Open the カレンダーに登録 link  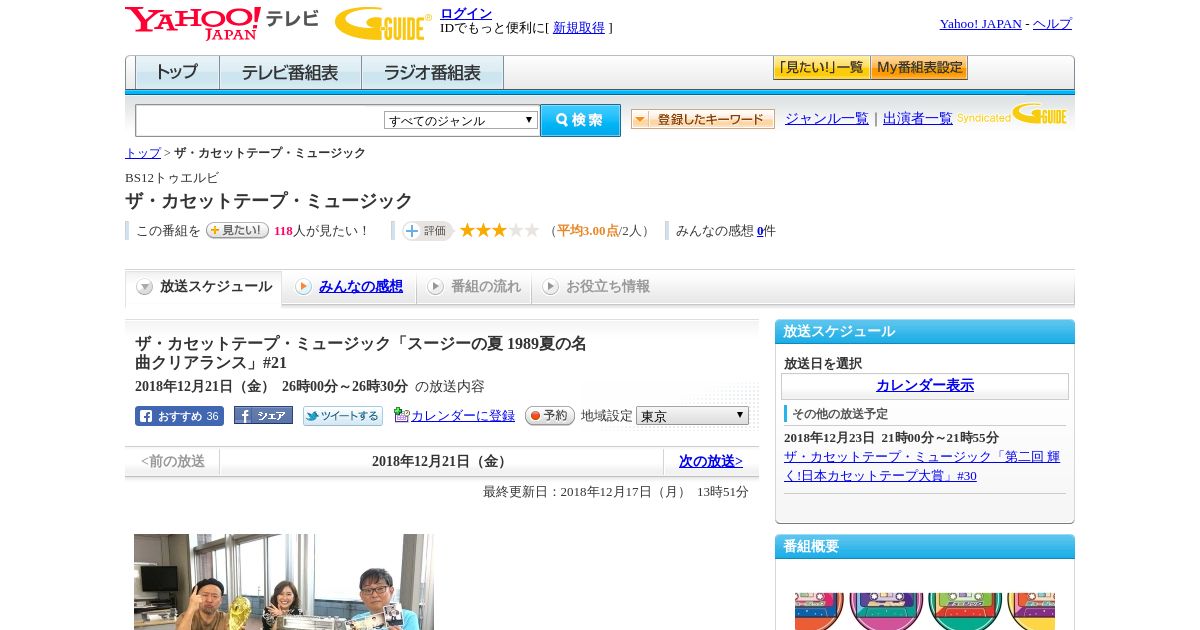click(x=463, y=416)
